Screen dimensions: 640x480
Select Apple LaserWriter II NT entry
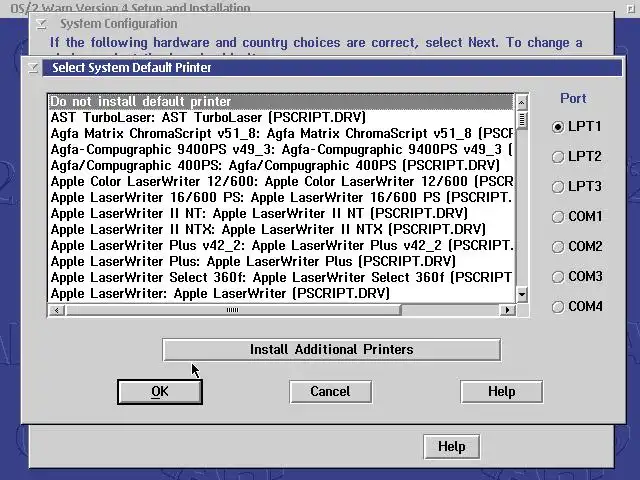[281, 213]
